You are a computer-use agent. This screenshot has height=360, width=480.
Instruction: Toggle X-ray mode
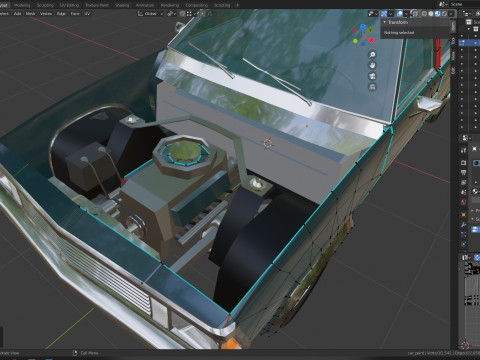point(415,14)
